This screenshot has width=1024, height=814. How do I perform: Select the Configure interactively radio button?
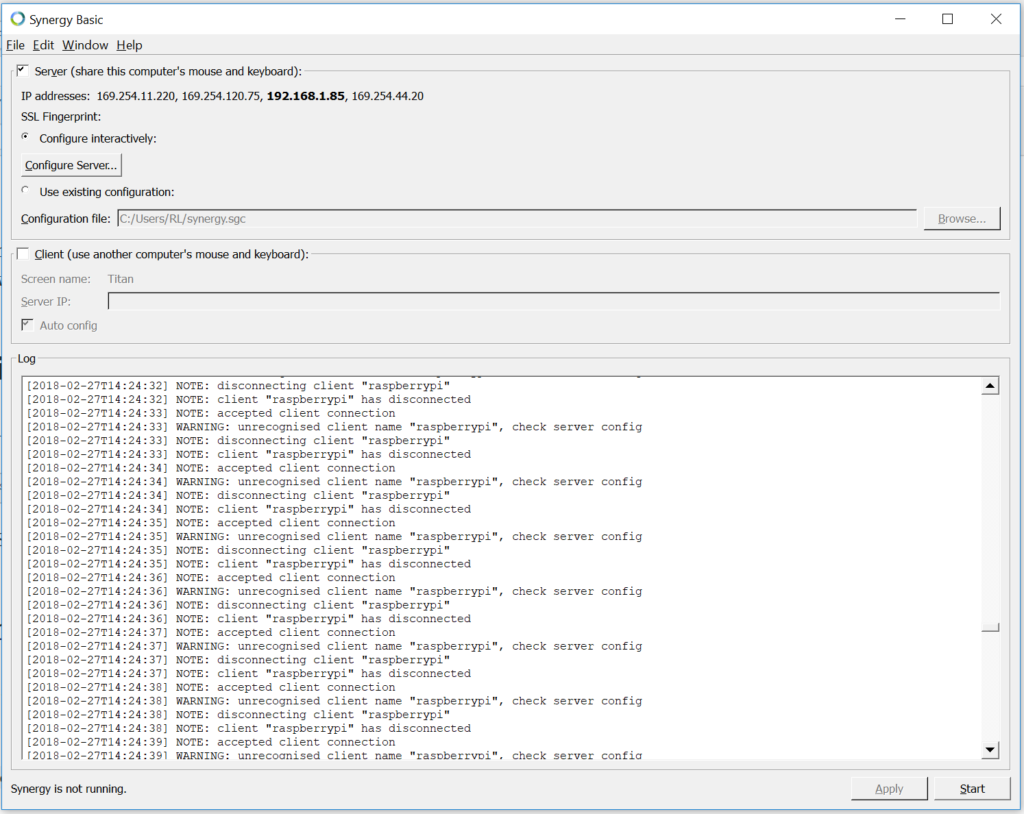click(25, 137)
